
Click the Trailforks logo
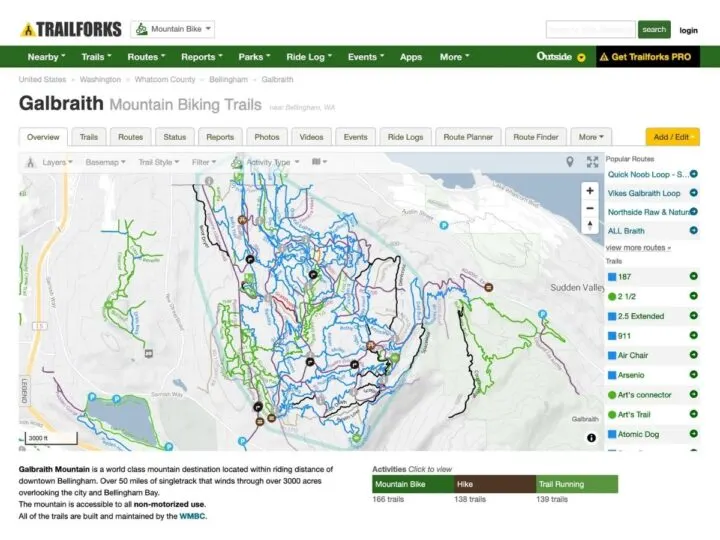click(71, 29)
